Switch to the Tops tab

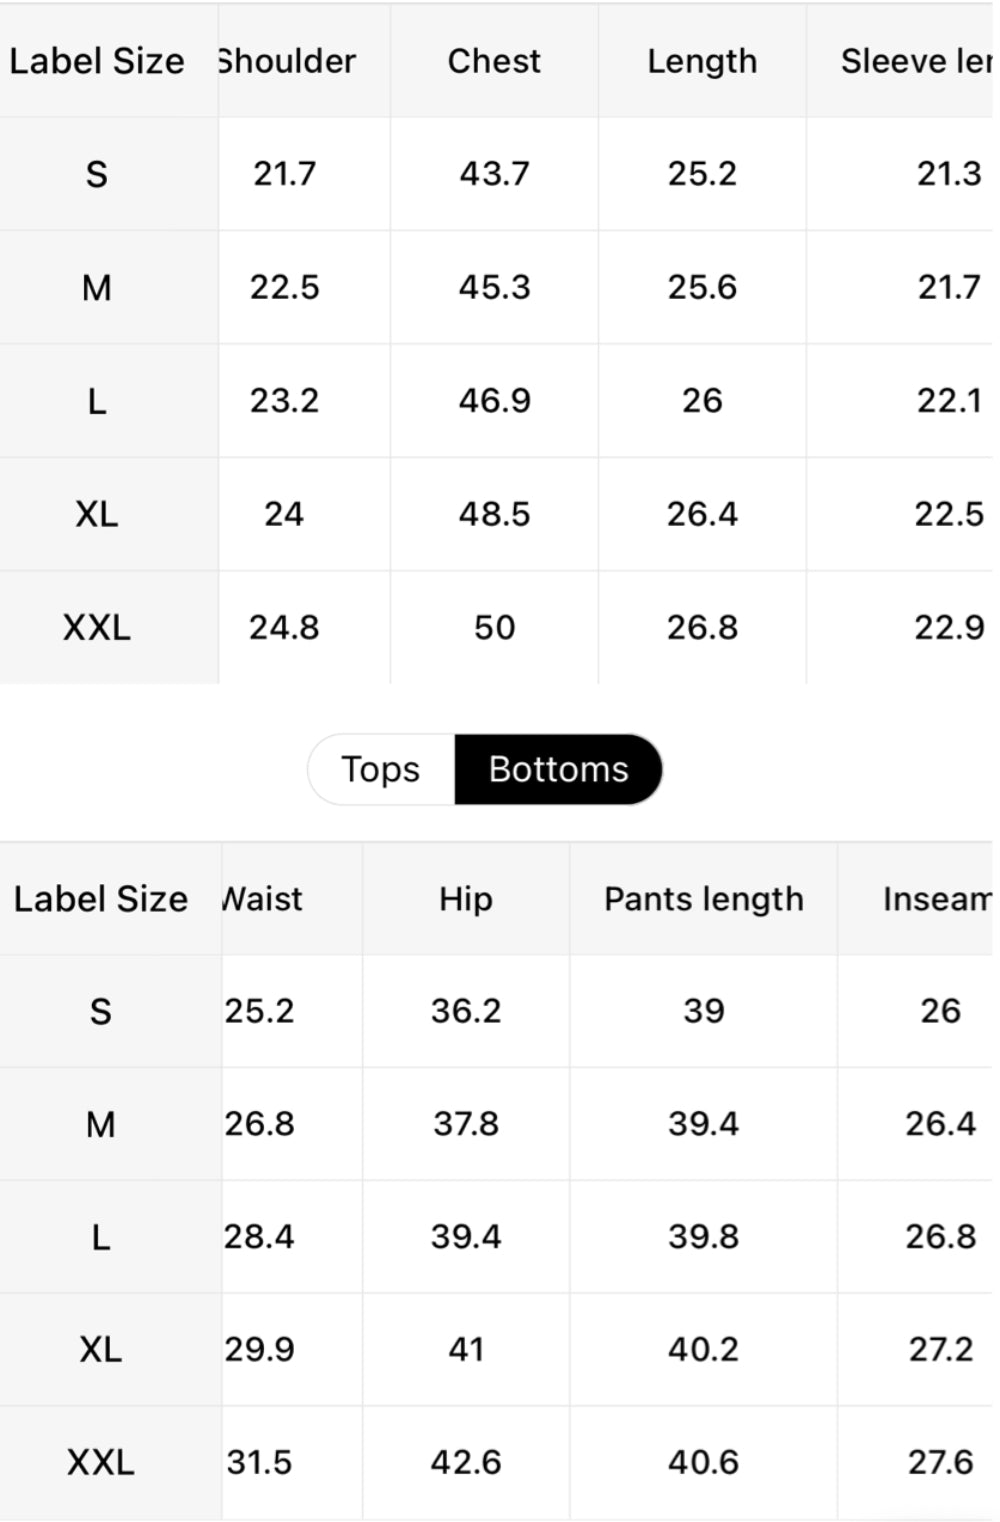[381, 769]
